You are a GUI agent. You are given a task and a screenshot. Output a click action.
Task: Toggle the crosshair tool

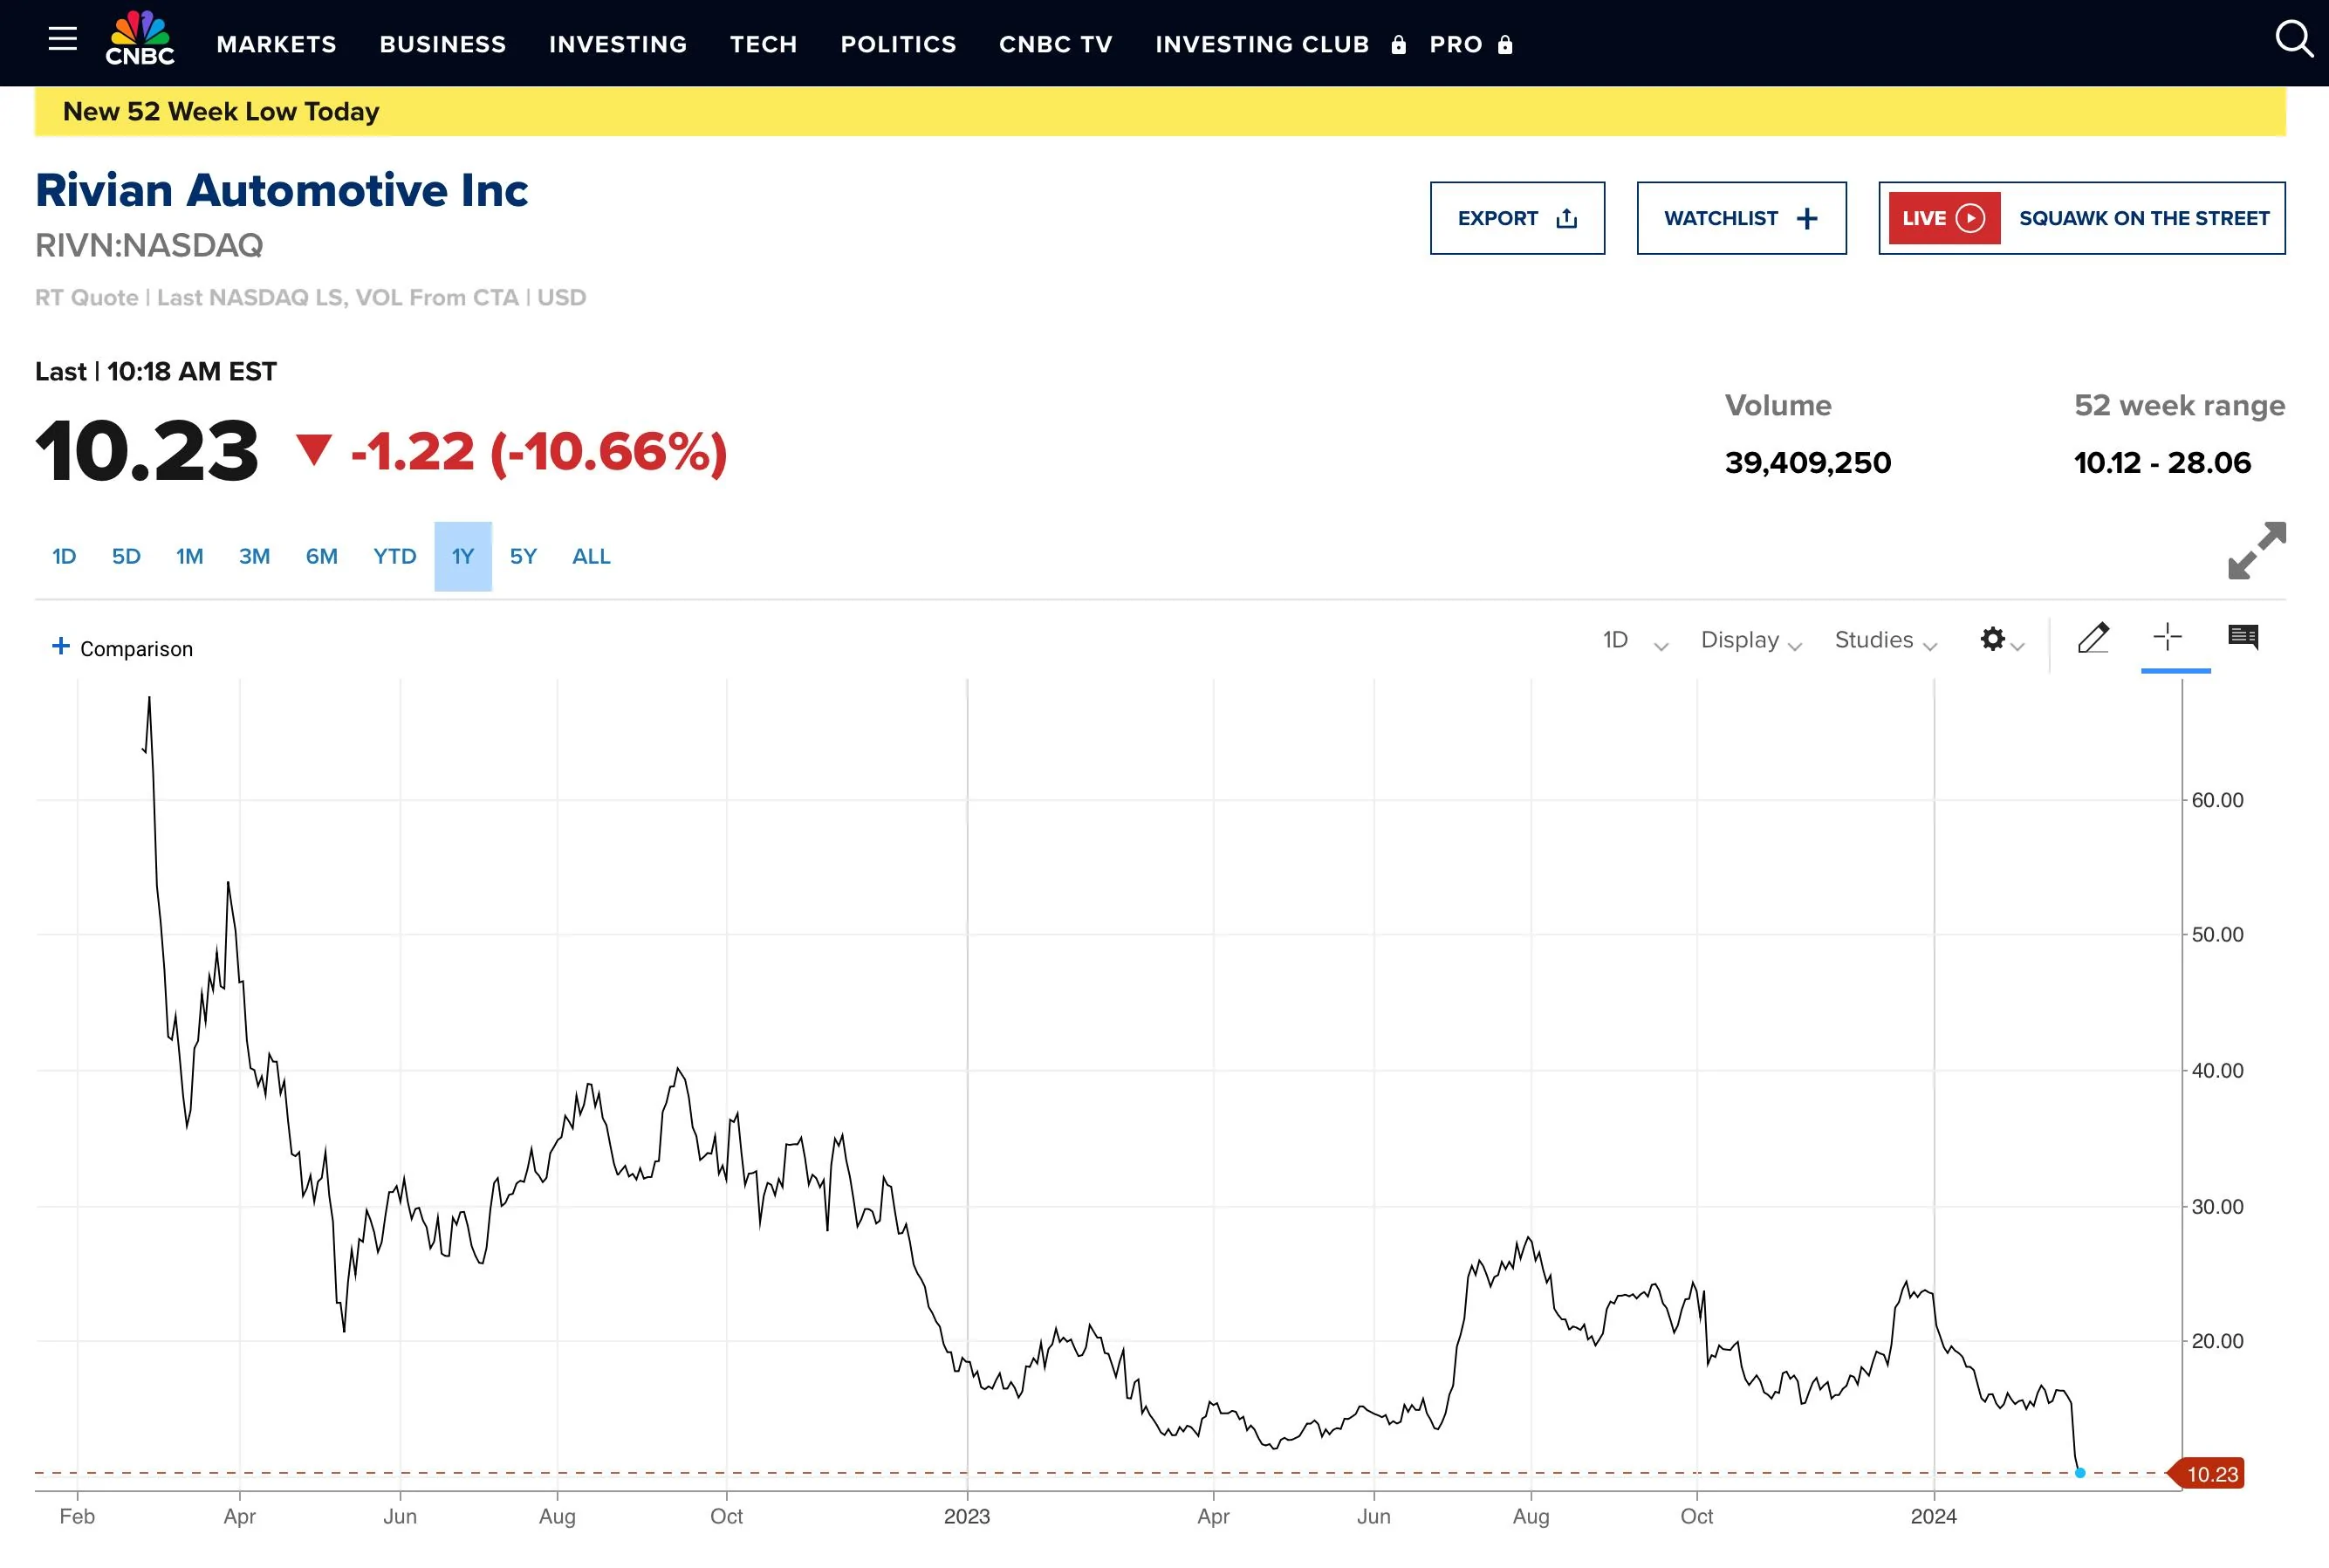coord(2168,637)
